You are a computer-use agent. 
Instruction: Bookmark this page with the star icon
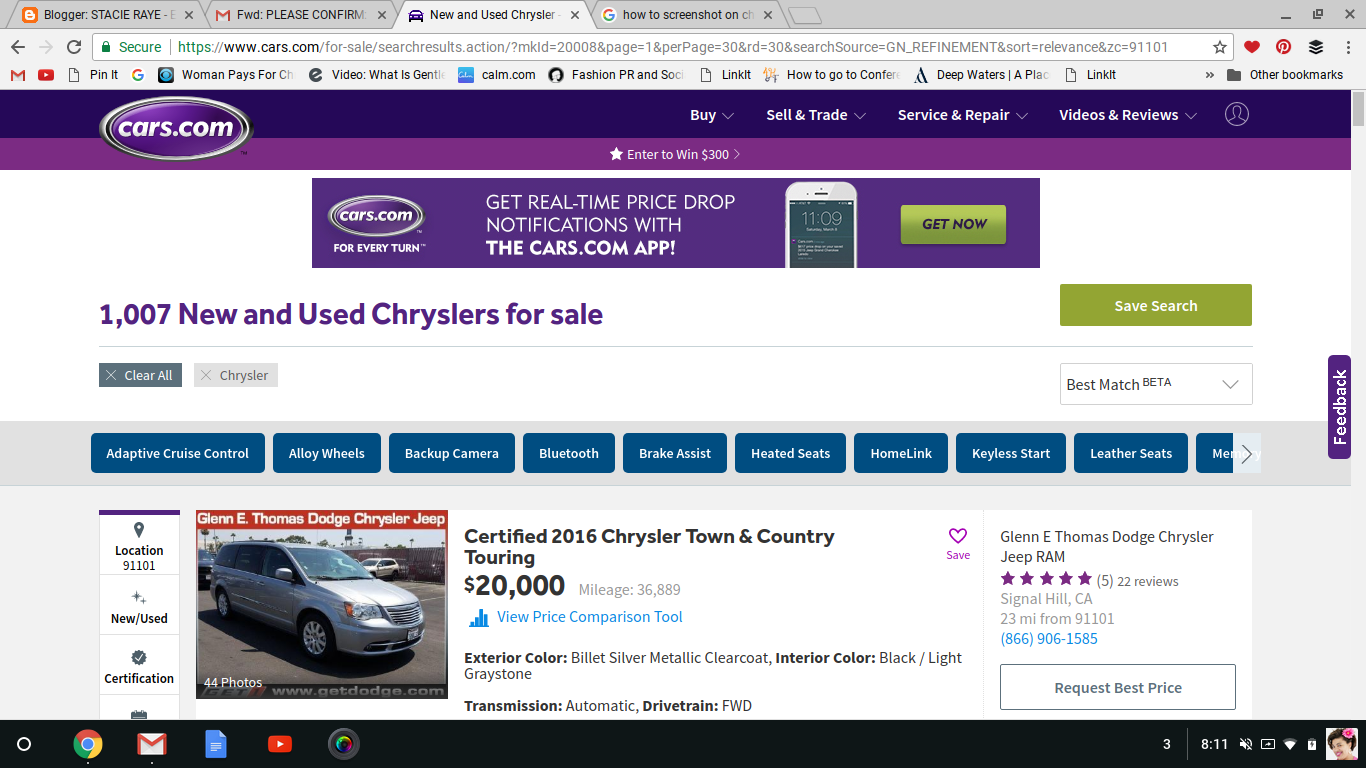pos(1220,47)
